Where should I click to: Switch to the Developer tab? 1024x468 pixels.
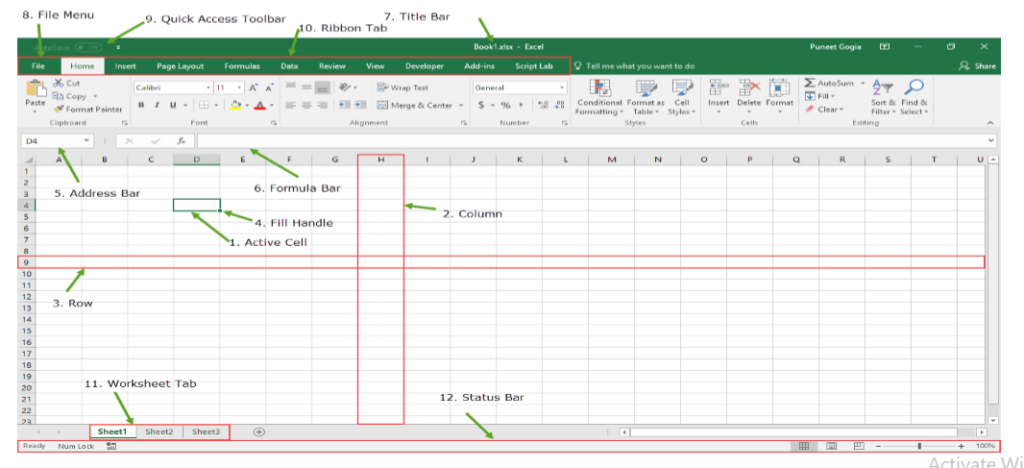(424, 66)
